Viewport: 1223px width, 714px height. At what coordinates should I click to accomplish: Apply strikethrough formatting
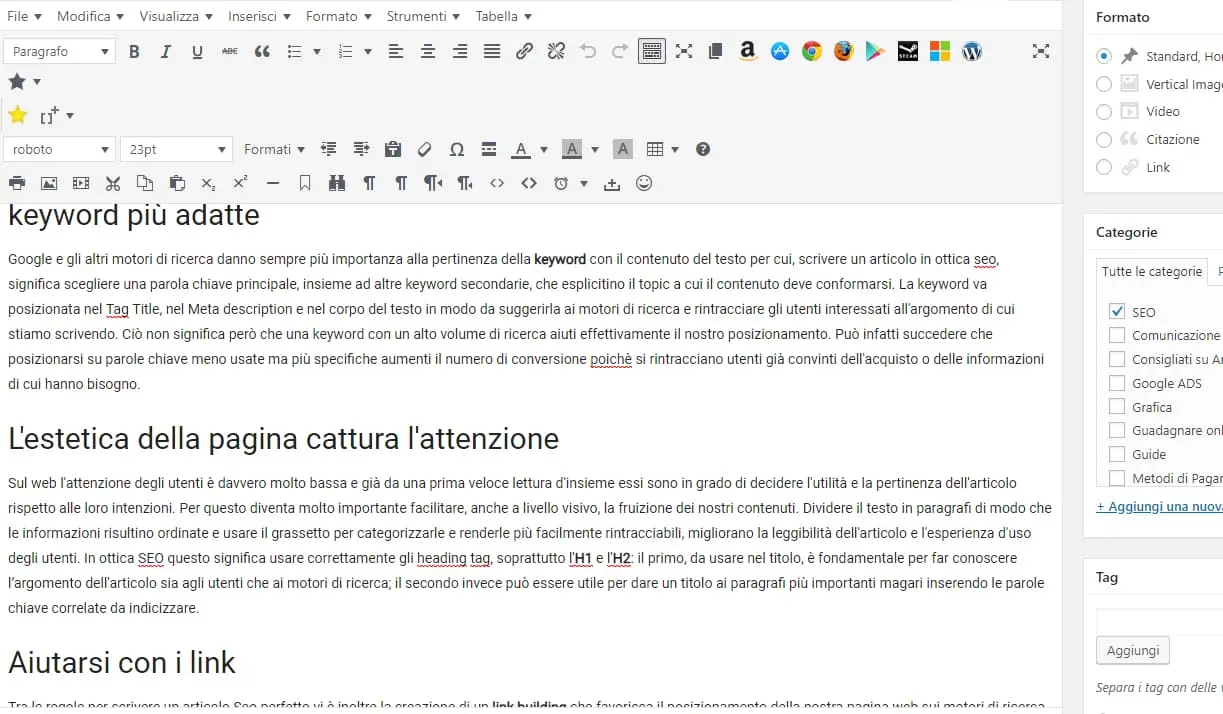pos(229,51)
